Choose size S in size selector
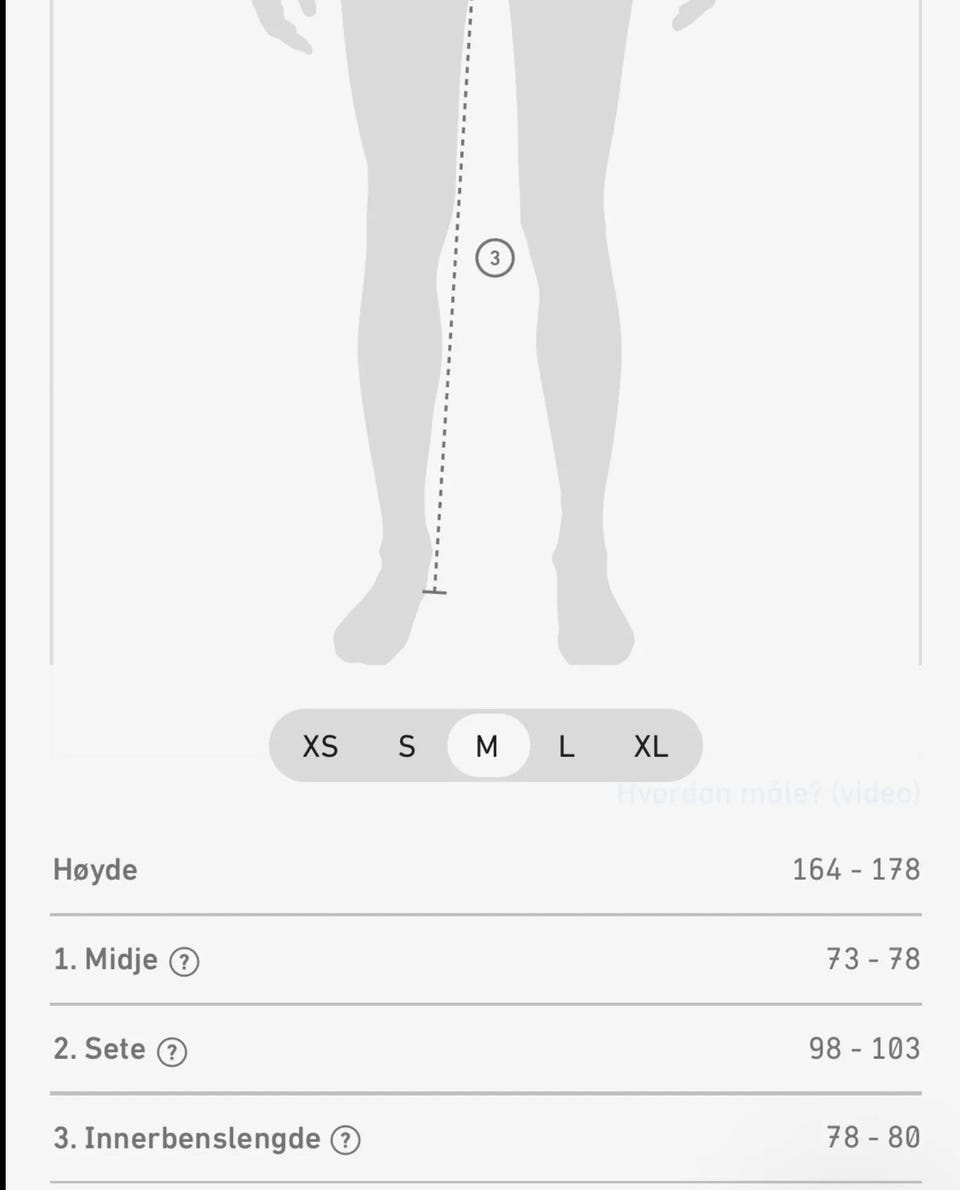The height and width of the screenshot is (1190, 960). click(406, 747)
